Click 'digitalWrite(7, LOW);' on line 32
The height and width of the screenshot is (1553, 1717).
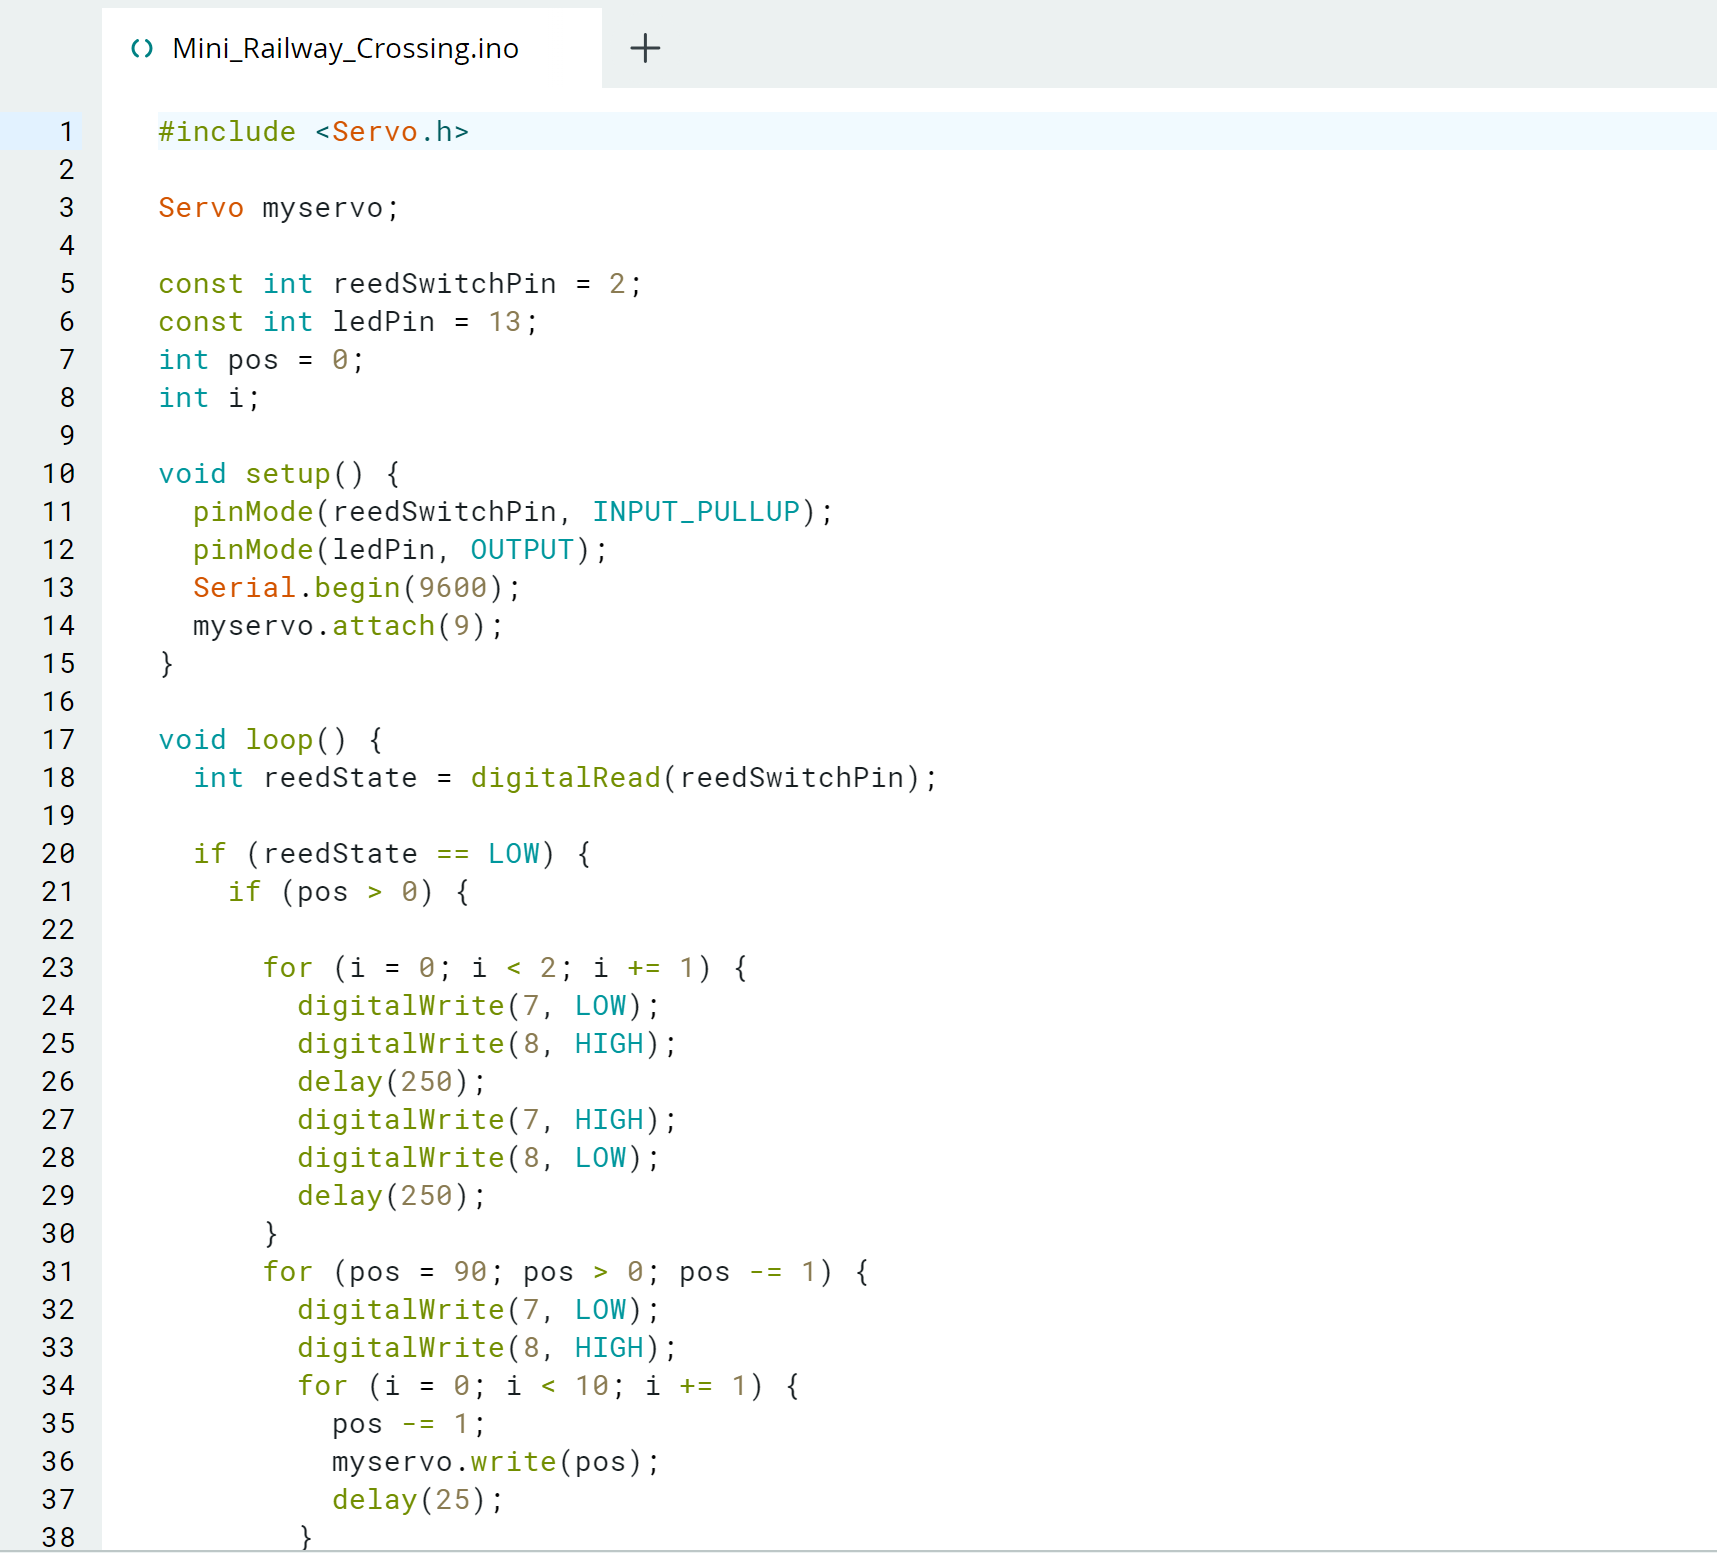478,1310
